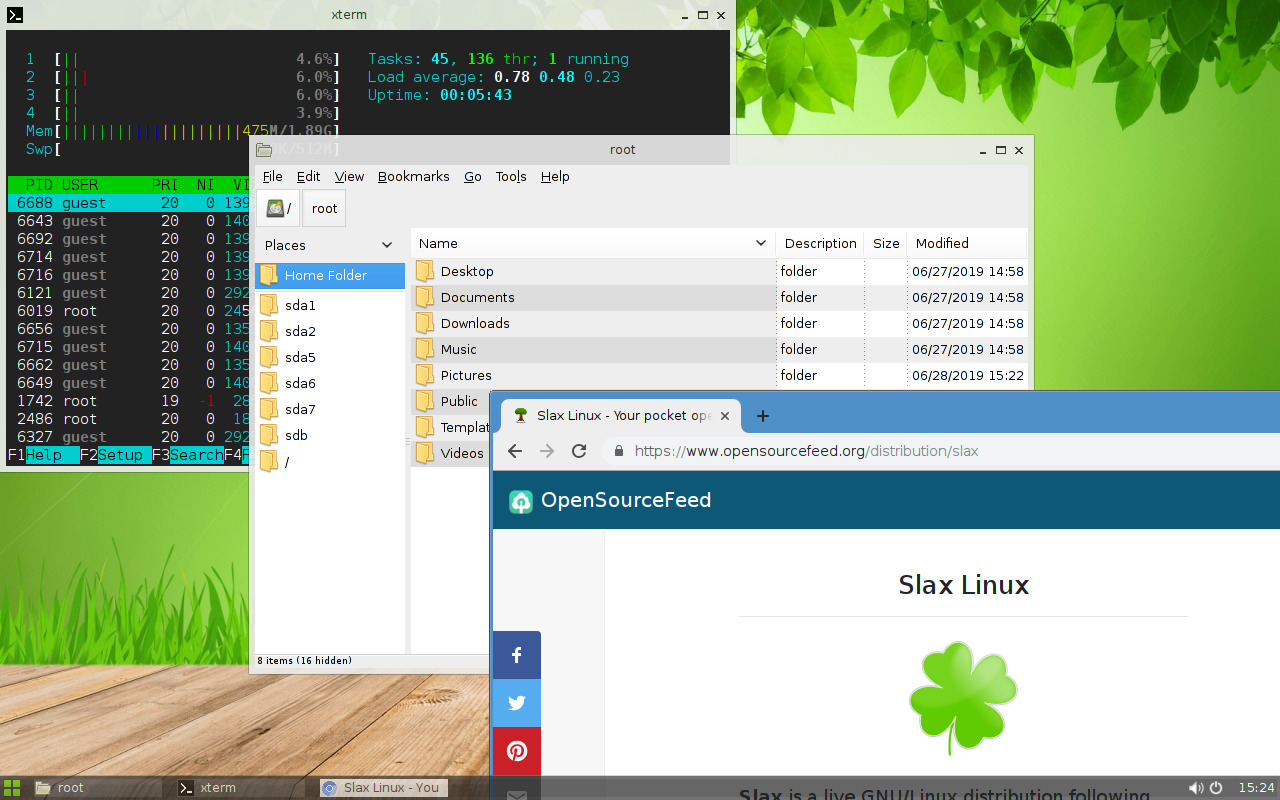Close the Slax Linux browser tab

(725, 416)
